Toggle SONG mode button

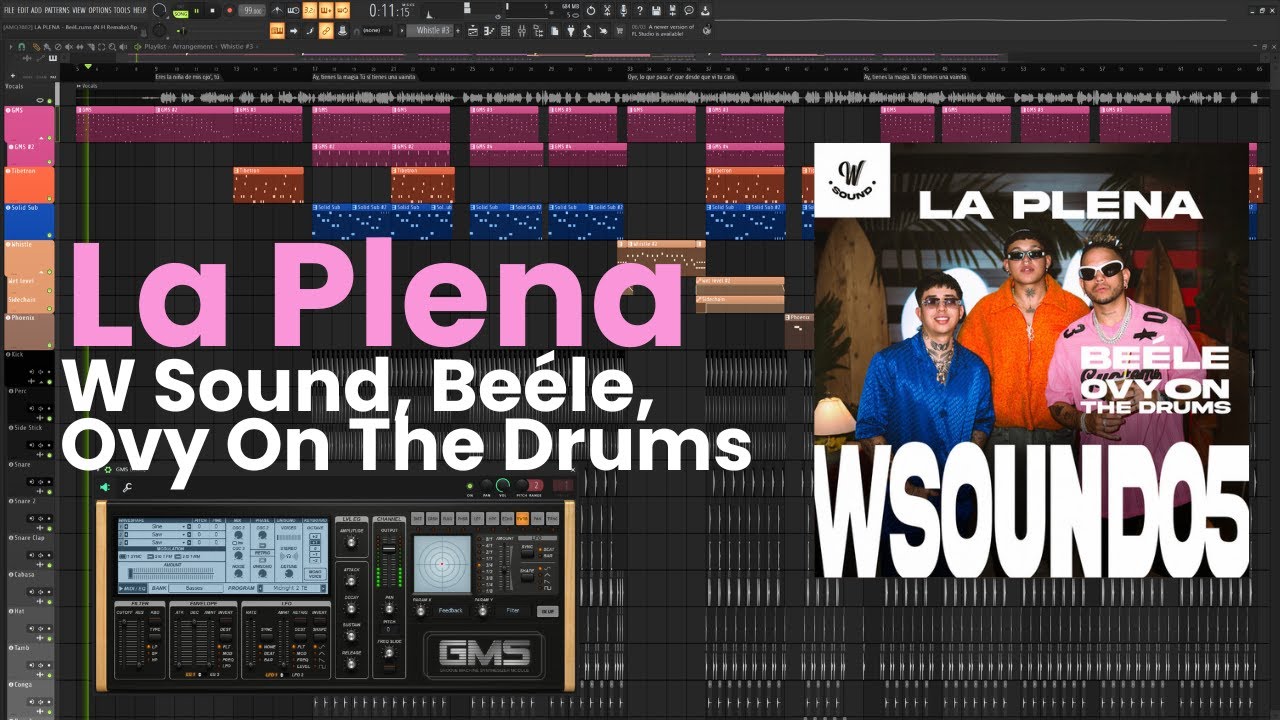click(181, 12)
